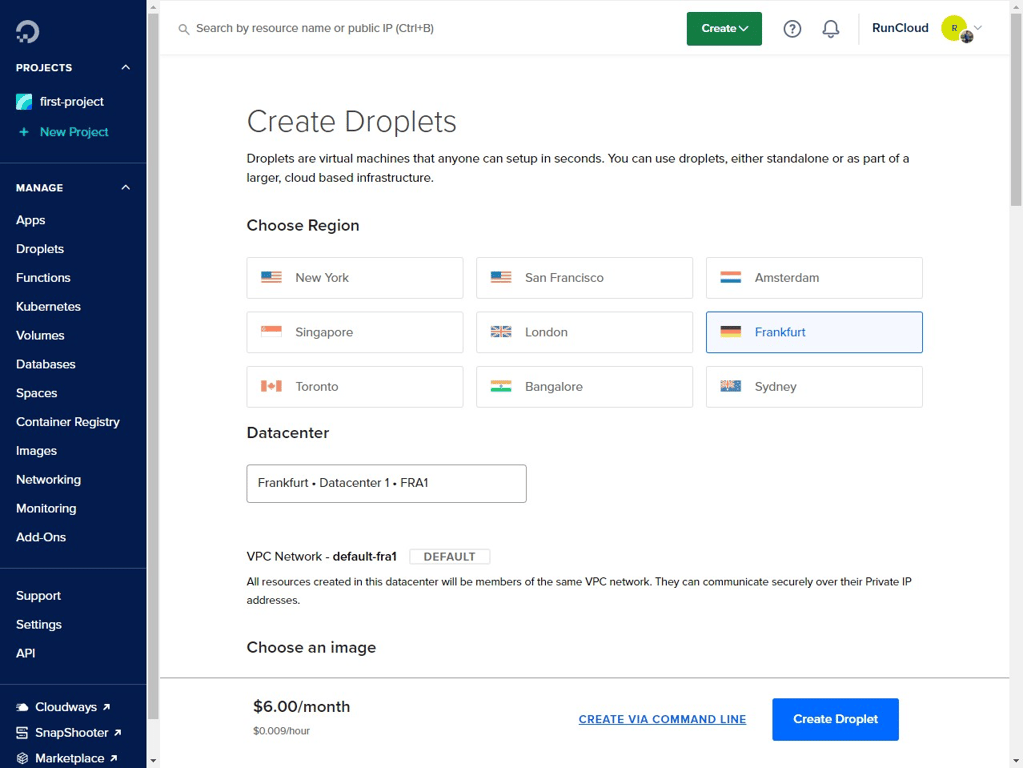Screen dimensions: 1023x768
Task: Select the London region
Action: (585, 332)
